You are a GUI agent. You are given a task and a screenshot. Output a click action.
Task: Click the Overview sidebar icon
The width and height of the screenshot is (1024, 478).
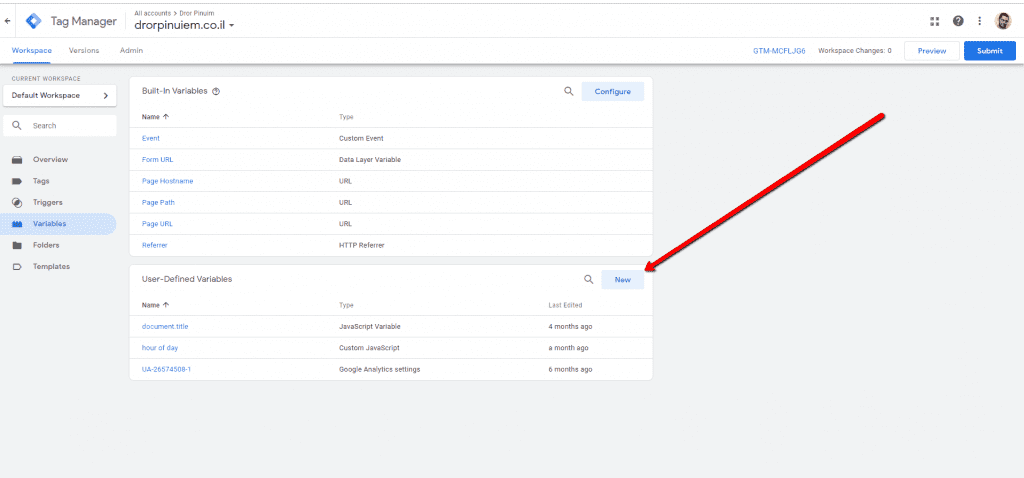click(x=18, y=159)
